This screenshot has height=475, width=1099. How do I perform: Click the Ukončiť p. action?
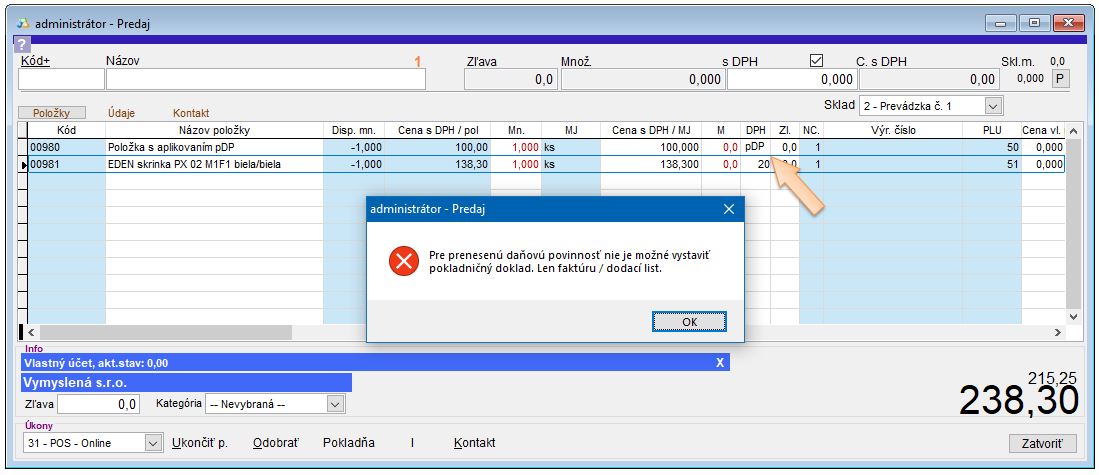coord(200,443)
